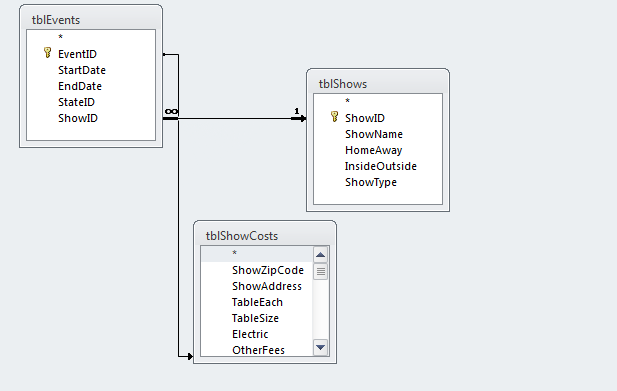This screenshot has width=617, height=391.
Task: Click the scroll up arrow in tblShowCosts
Action: [321, 255]
